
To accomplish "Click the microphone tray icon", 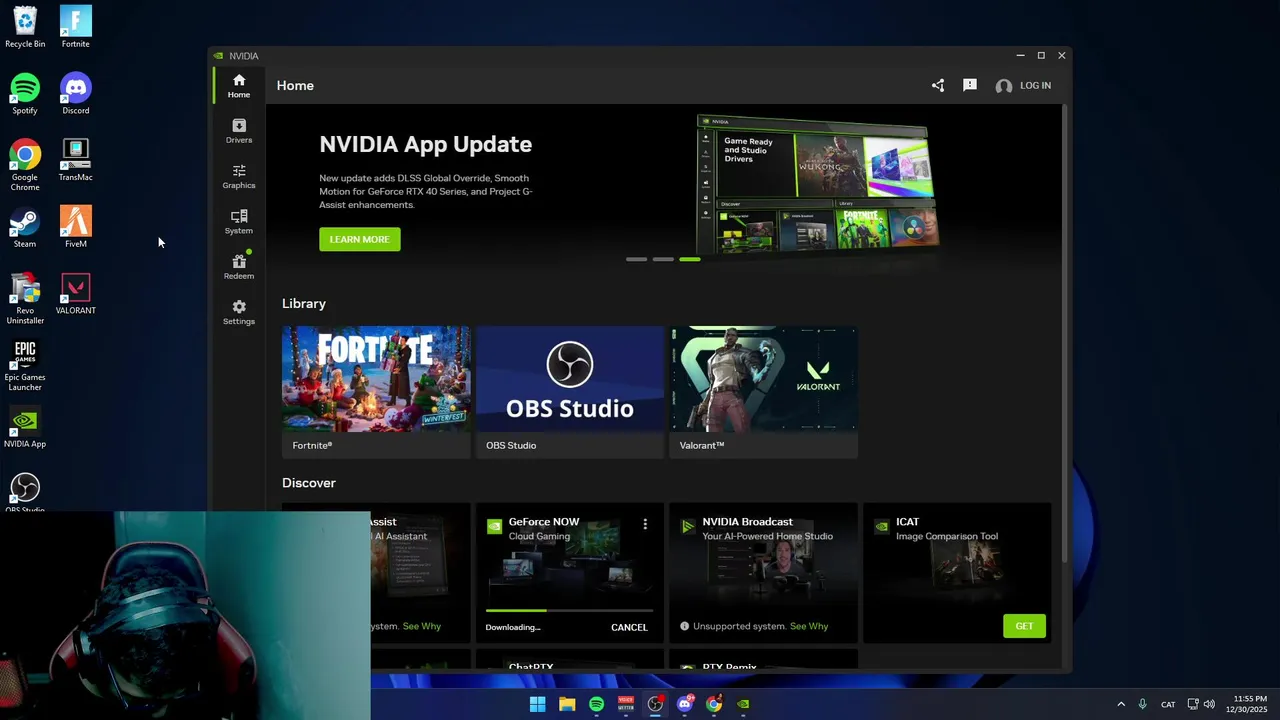I will [1142, 704].
